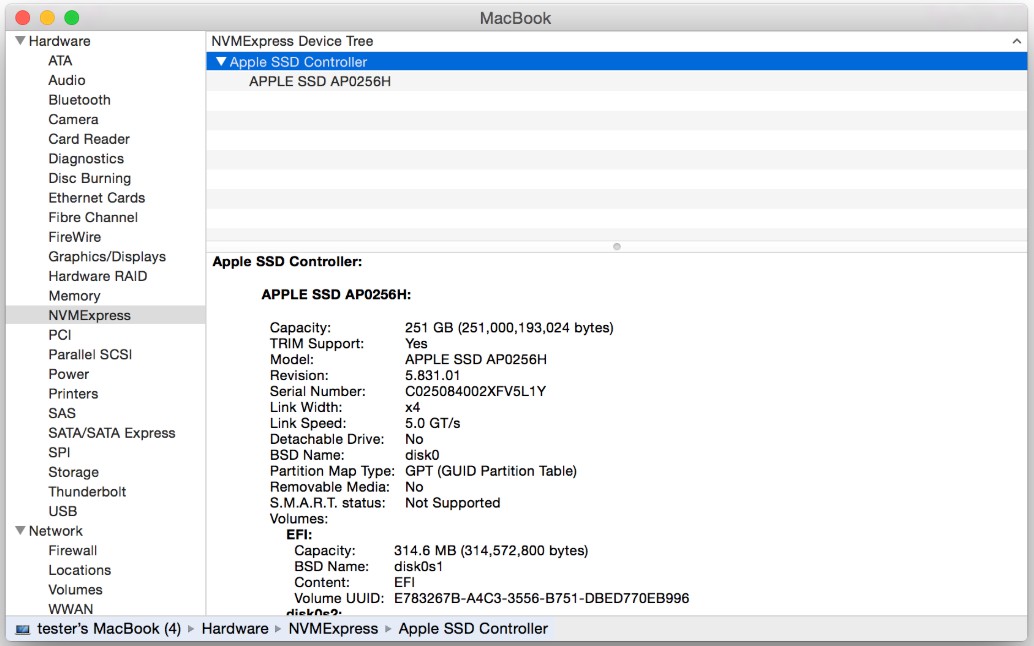Select Firewall under Network

(x=73, y=550)
